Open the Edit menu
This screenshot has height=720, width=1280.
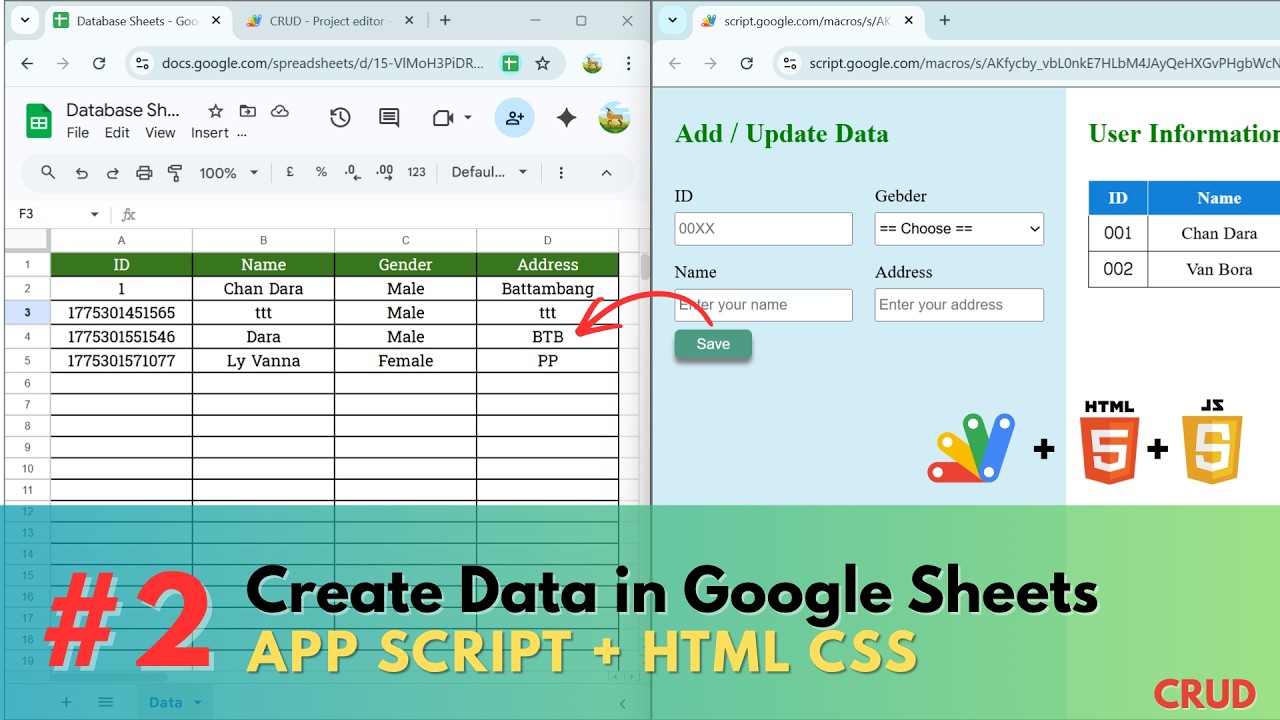click(x=117, y=133)
